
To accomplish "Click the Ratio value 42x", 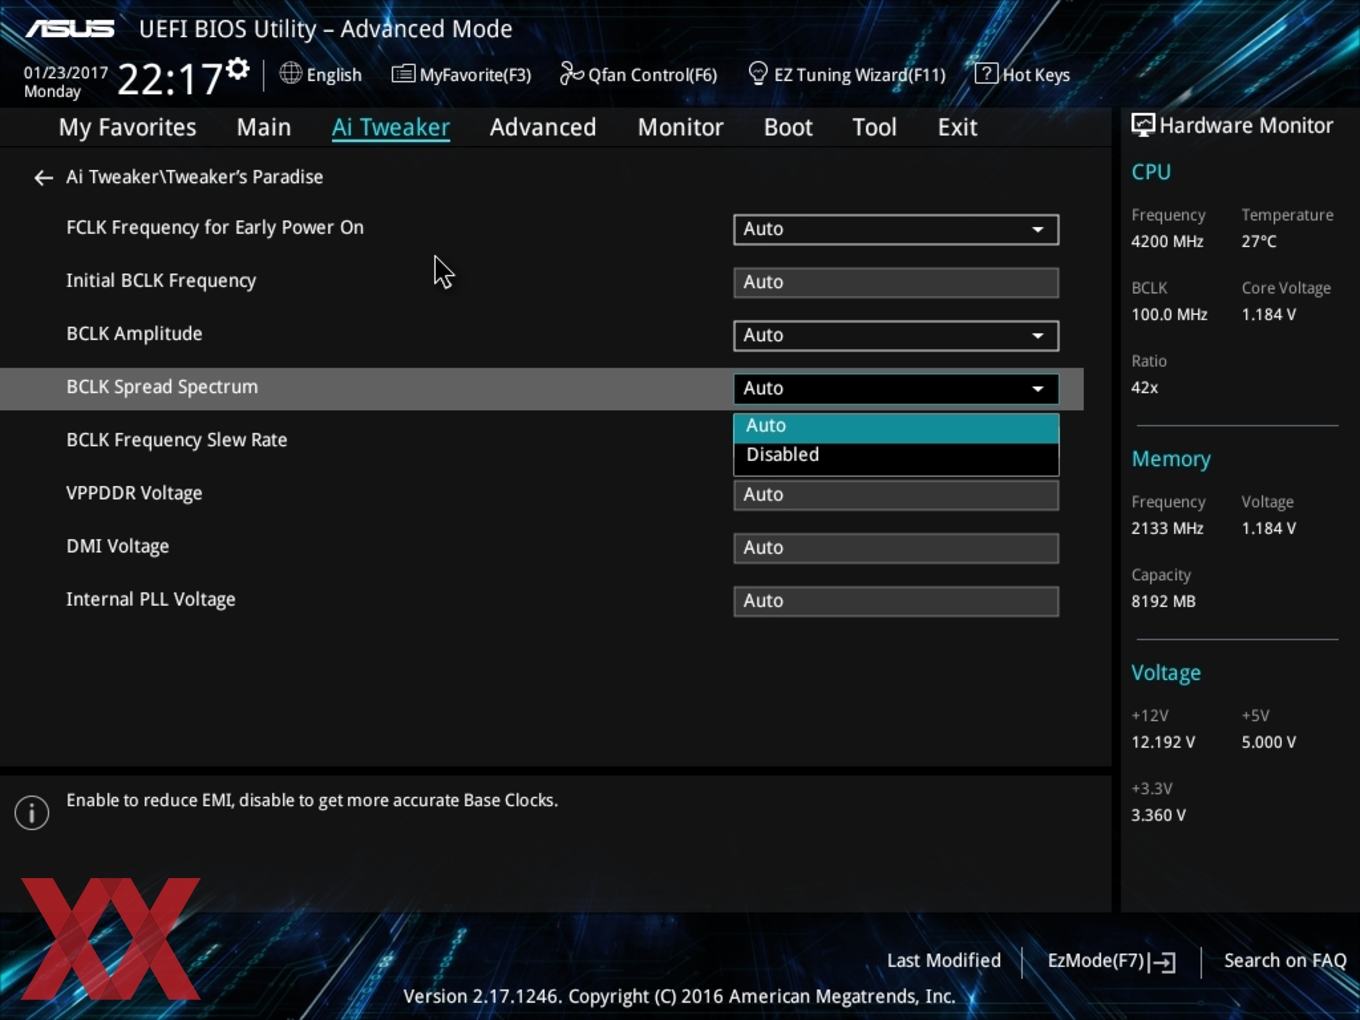I will (1145, 387).
